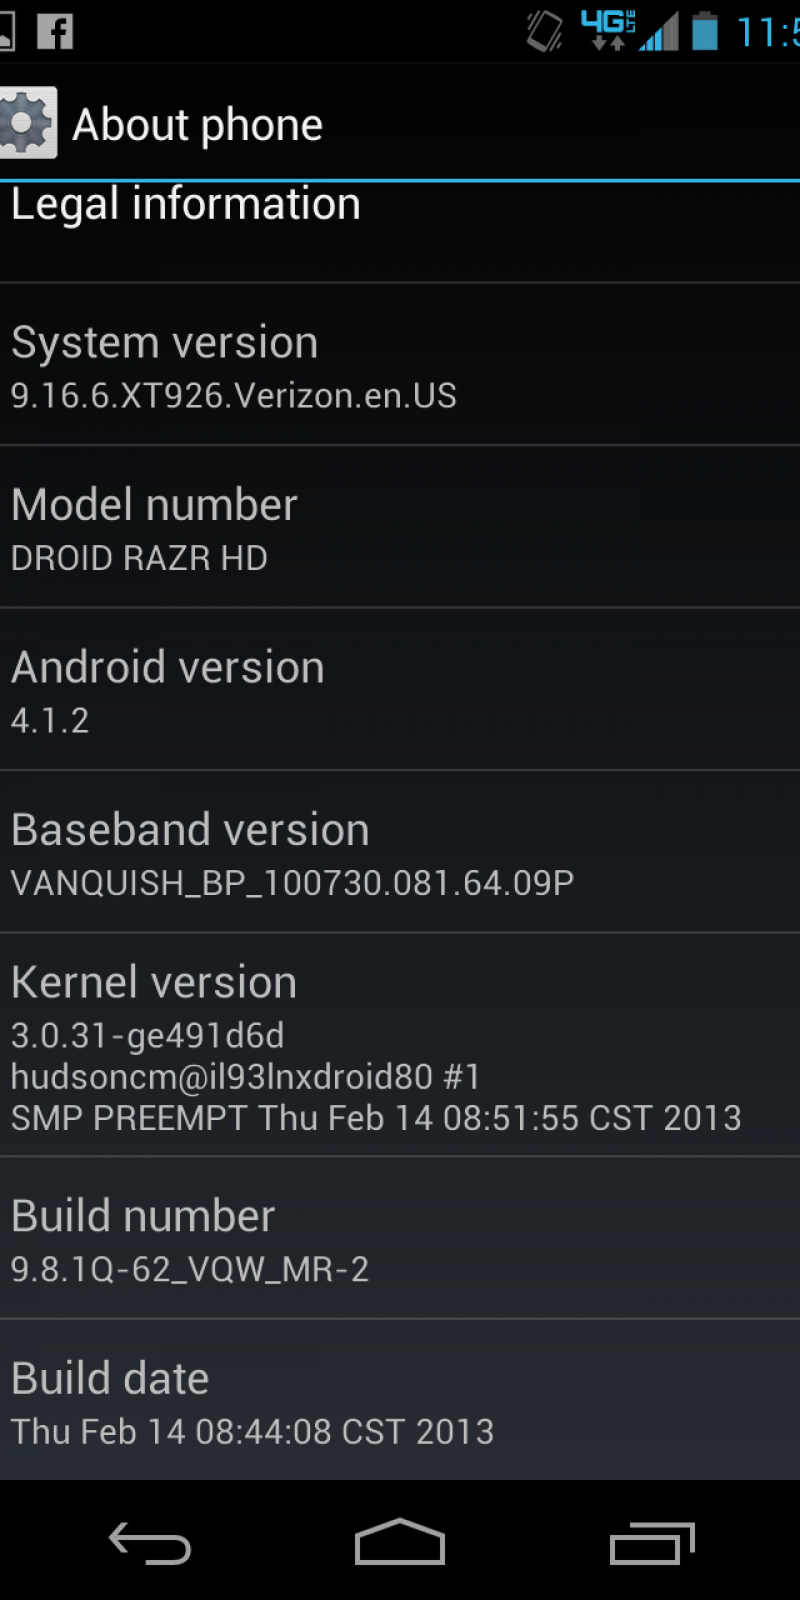Screen dimensions: 800x1600
Task: Tap the Kernel version entry
Action: click(x=400, y=1045)
